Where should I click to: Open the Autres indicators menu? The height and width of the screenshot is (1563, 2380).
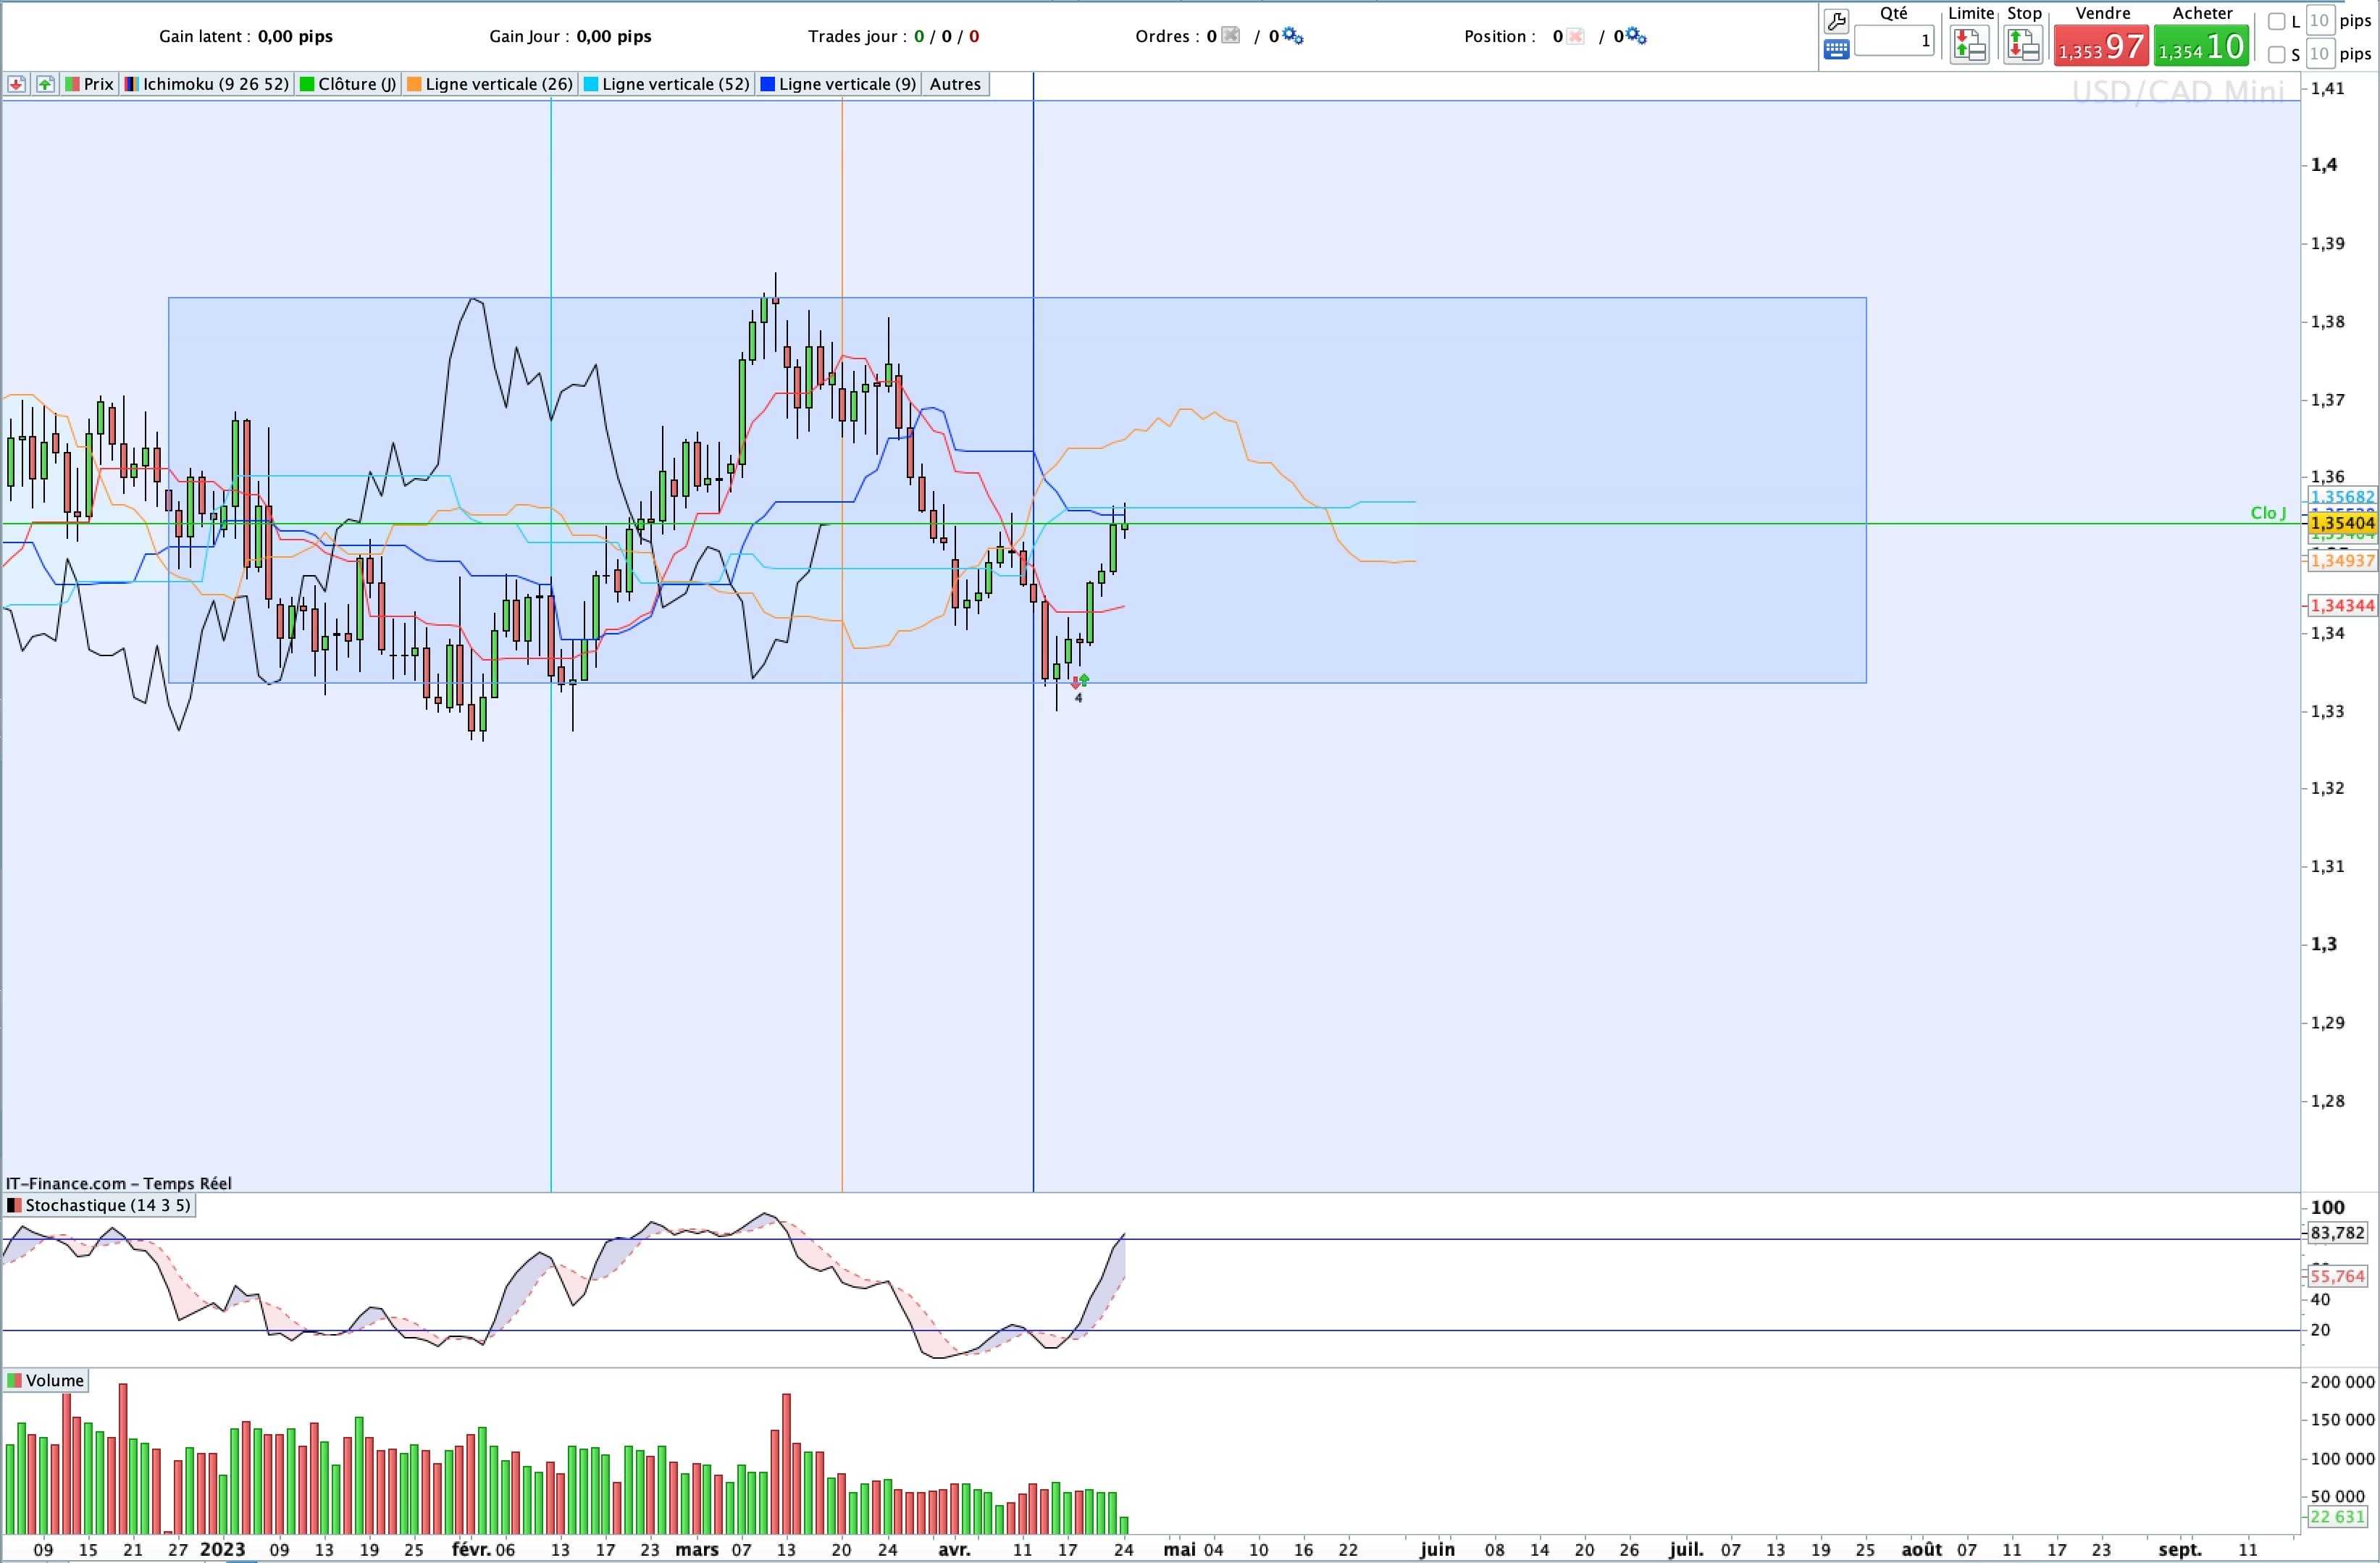955,84
